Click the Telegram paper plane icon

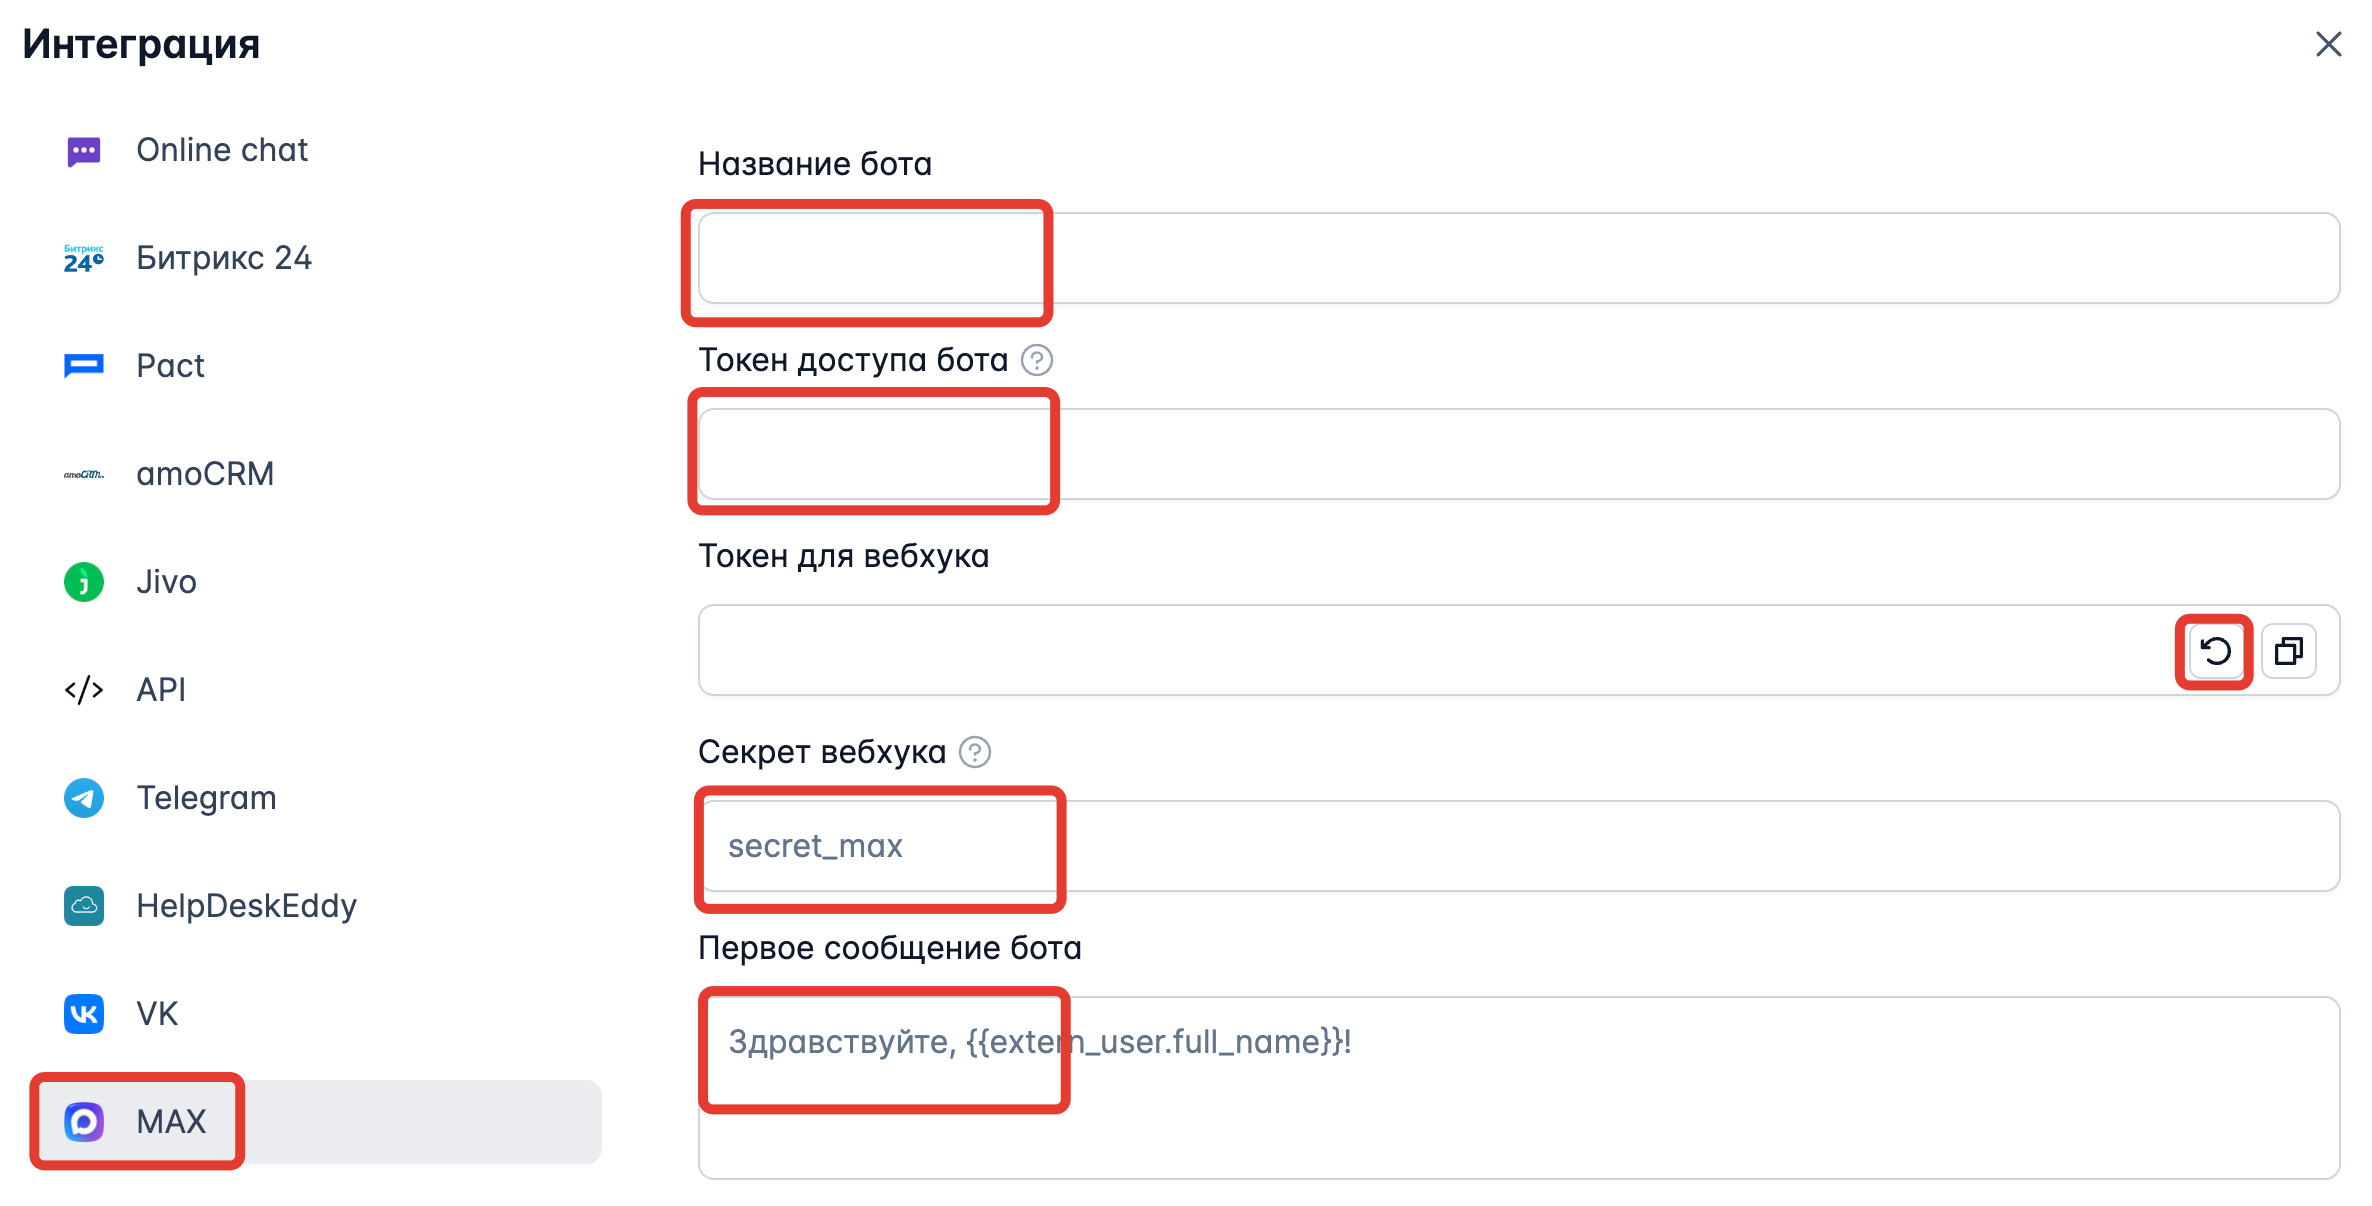[x=84, y=798]
